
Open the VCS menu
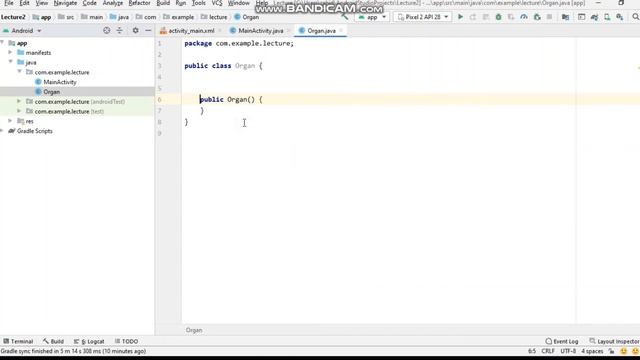click(x=217, y=3)
